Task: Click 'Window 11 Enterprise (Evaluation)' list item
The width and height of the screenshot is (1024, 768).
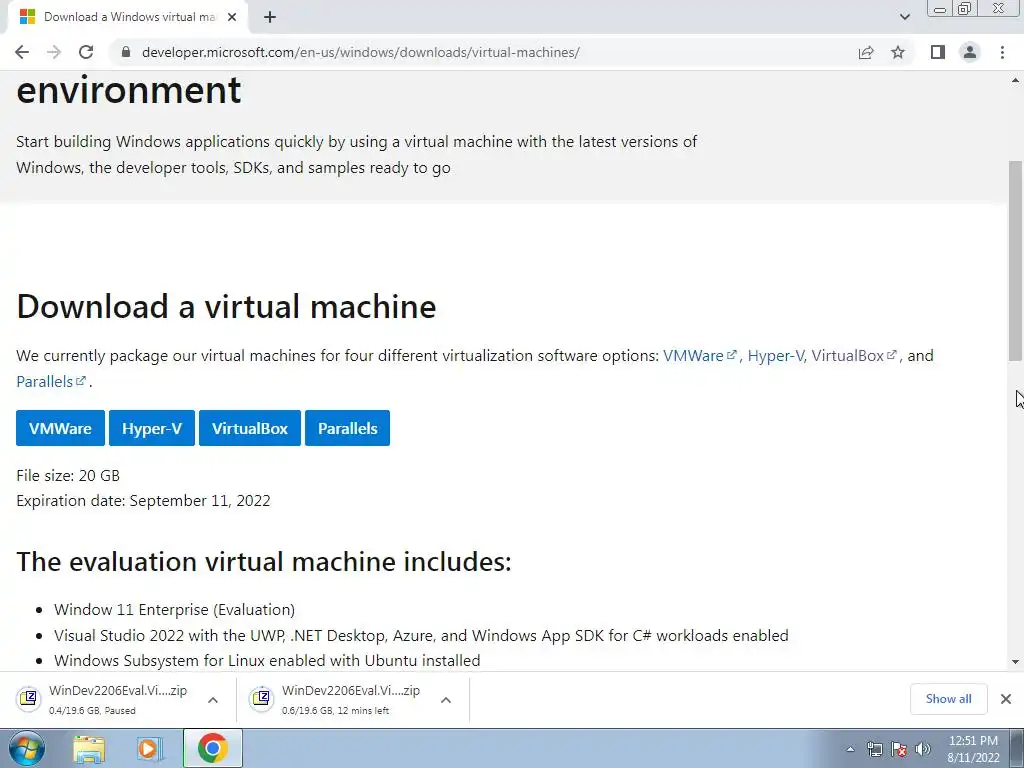Action: coord(174,610)
